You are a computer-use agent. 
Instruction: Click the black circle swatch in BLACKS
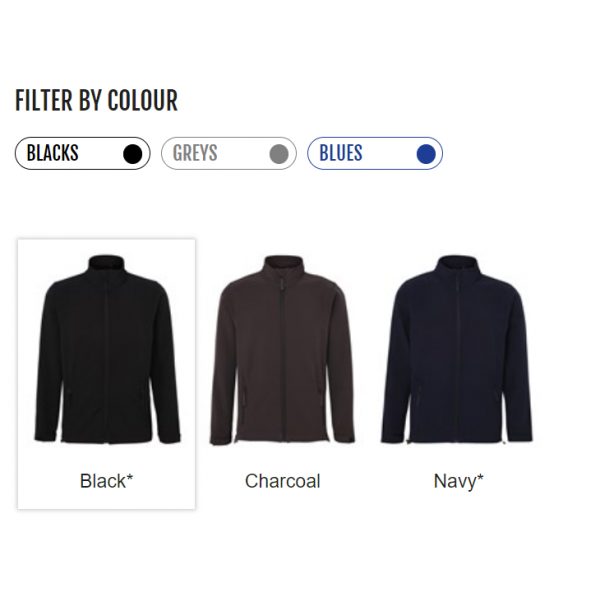[x=133, y=154]
